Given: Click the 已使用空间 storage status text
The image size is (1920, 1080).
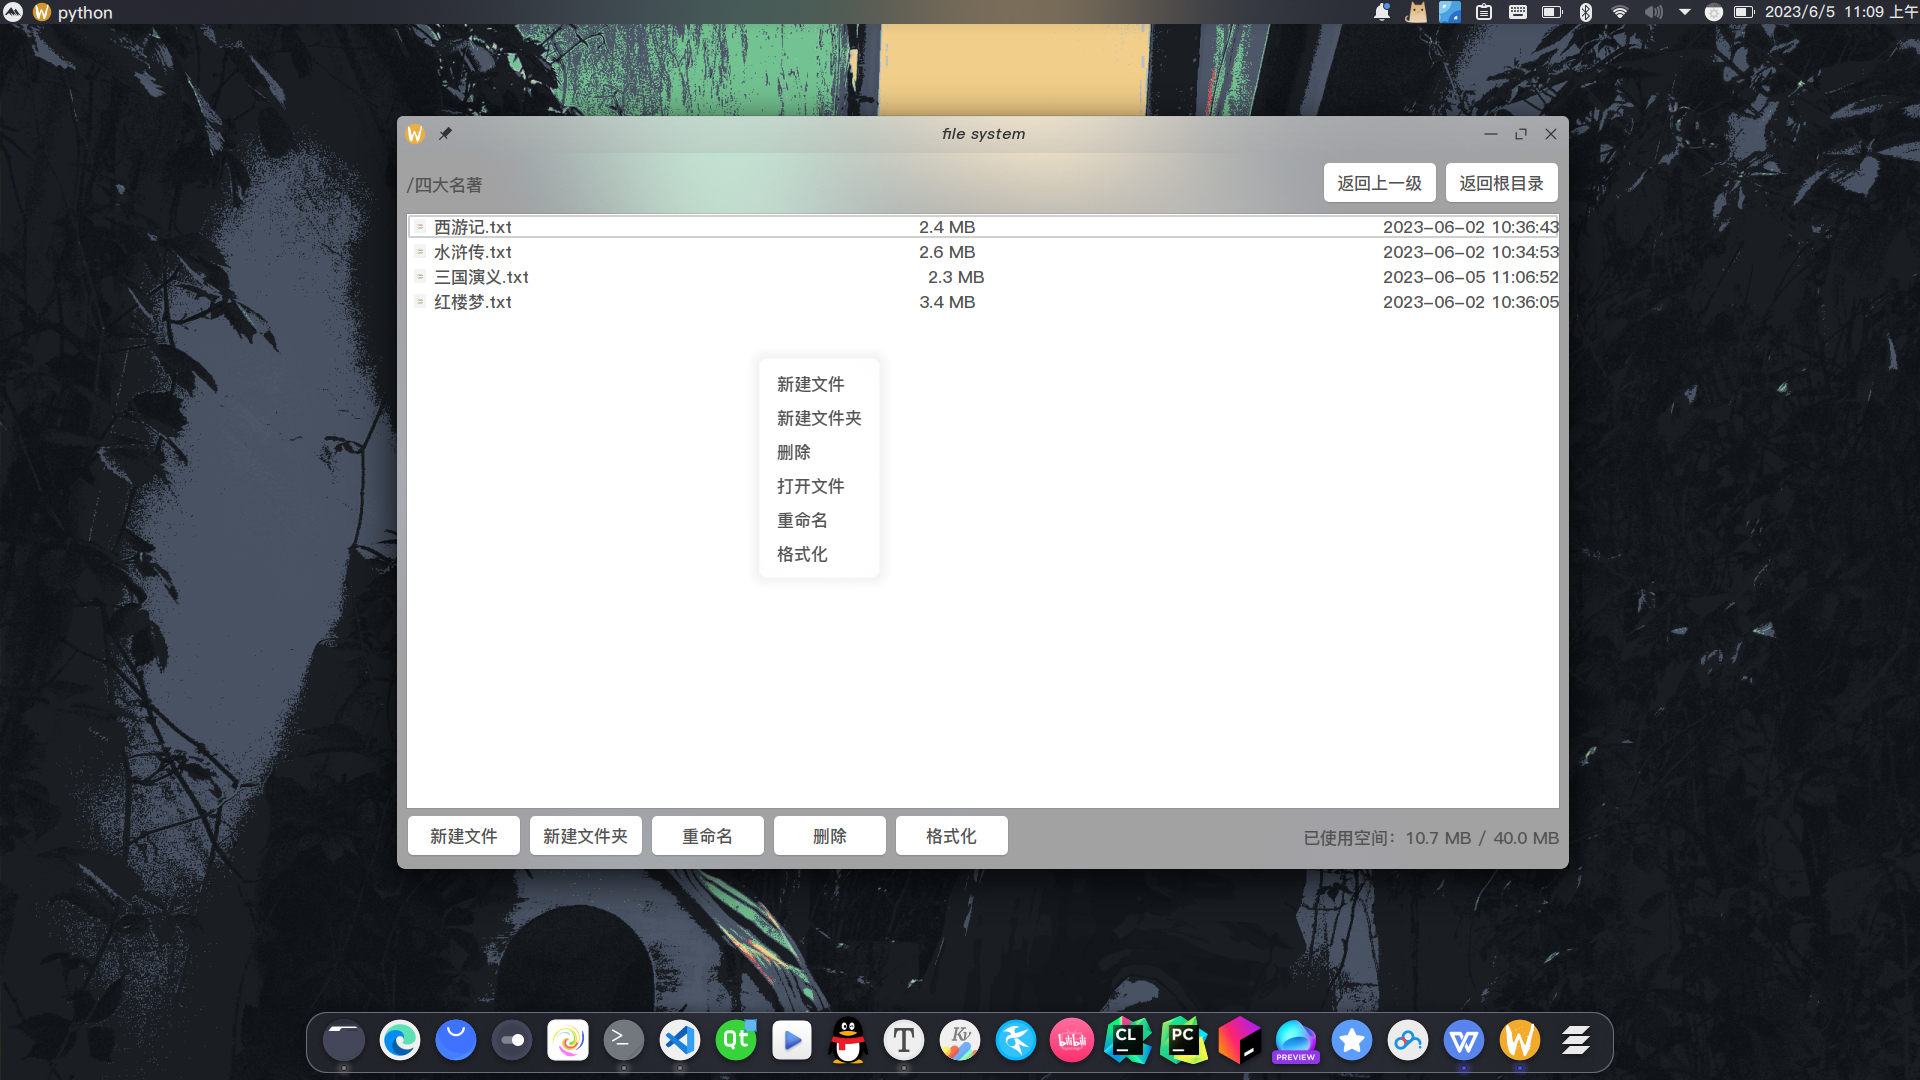Looking at the screenshot, I should tap(1431, 838).
